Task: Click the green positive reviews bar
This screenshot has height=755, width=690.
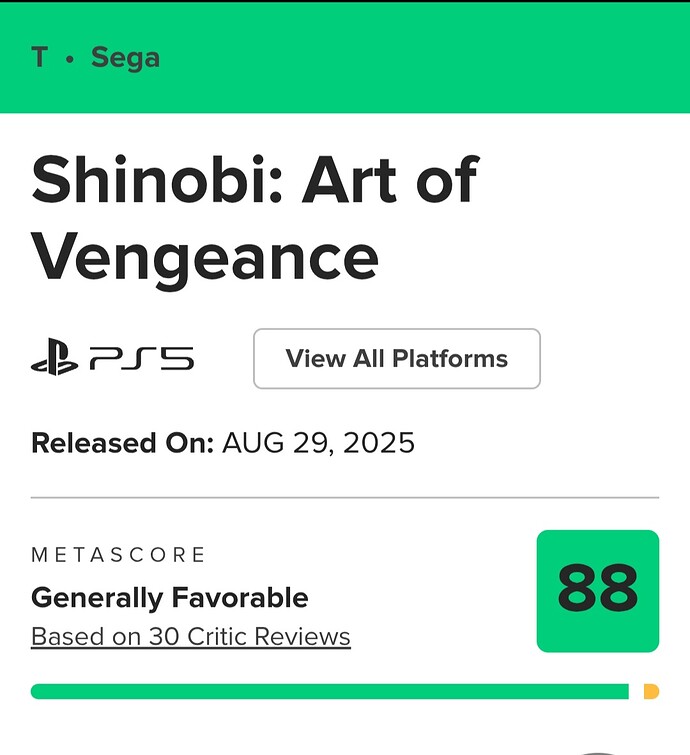Action: tap(330, 691)
